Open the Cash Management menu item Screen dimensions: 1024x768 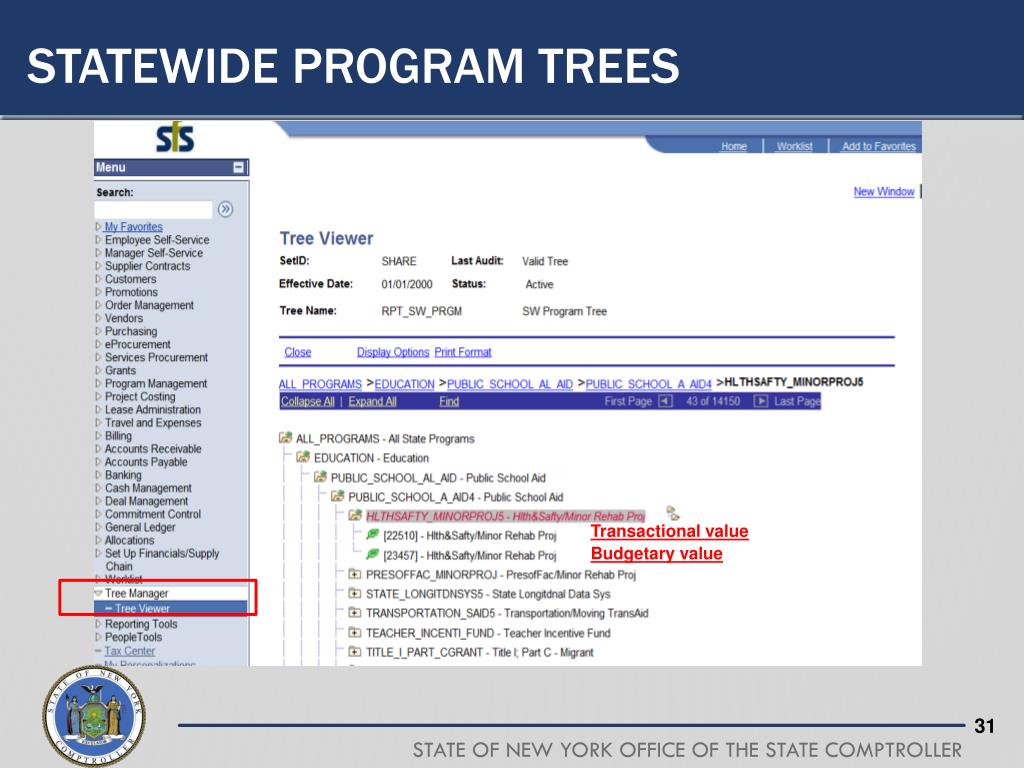[x=148, y=488]
